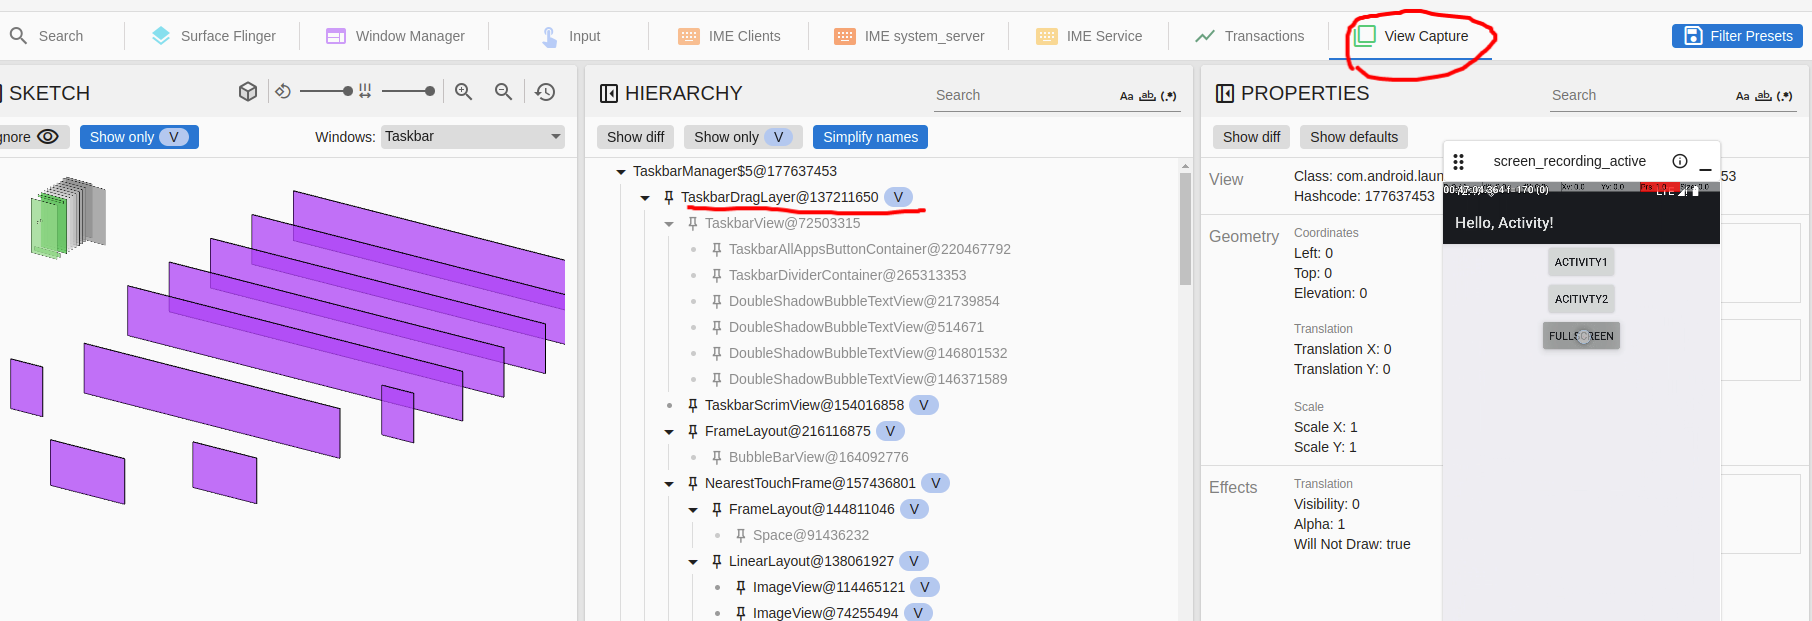Open the Input tab
1812x621 pixels.
click(x=569, y=36)
